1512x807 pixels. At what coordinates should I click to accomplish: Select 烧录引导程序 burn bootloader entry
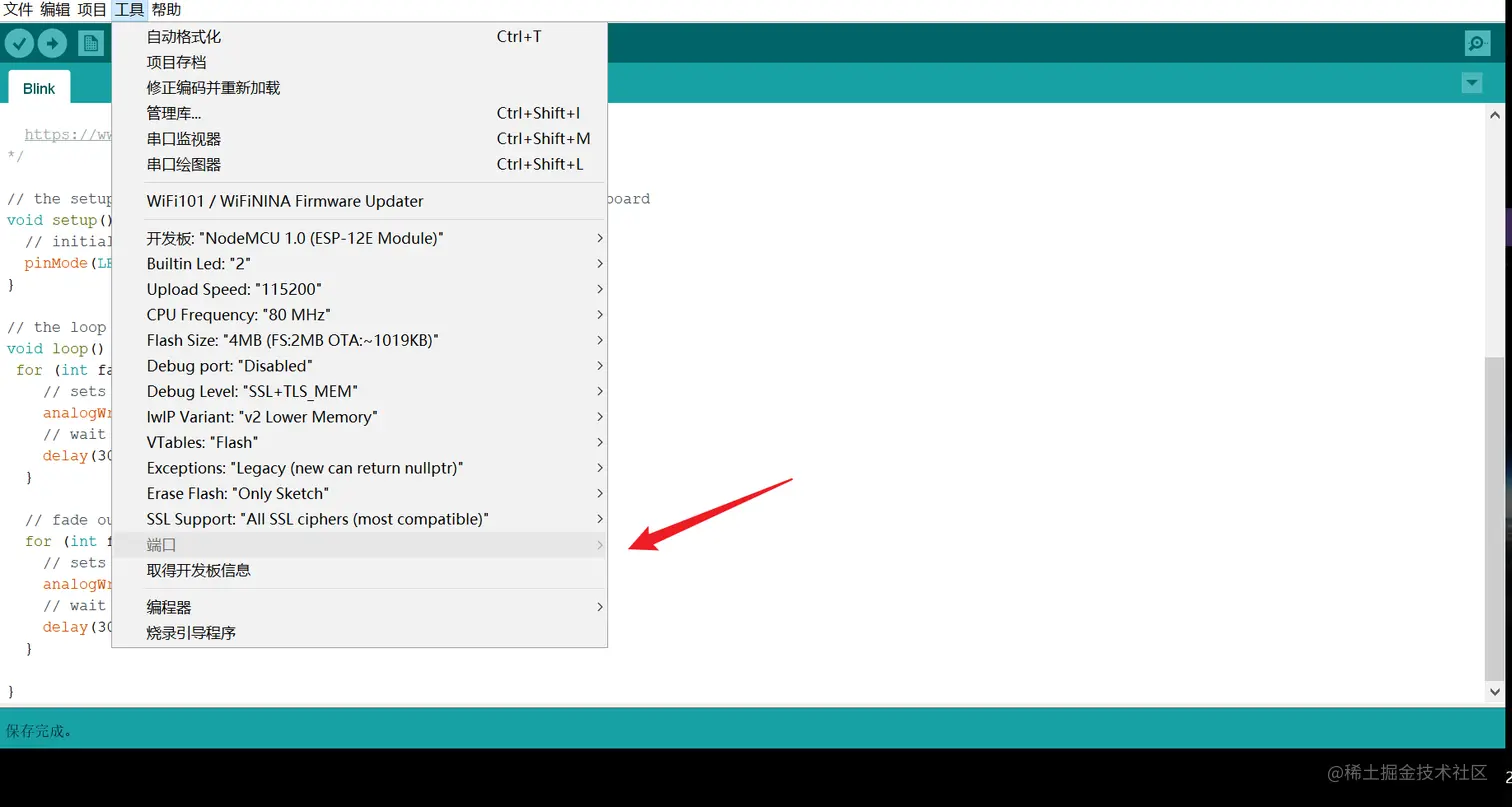point(359,633)
